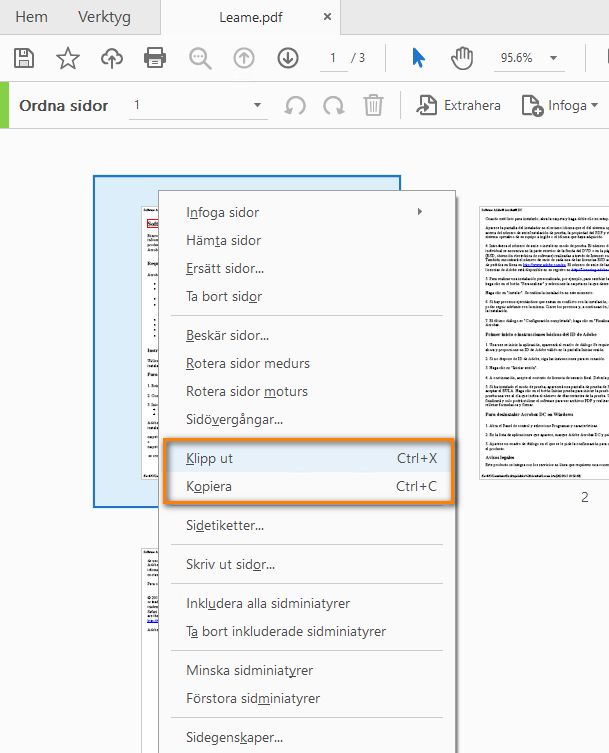Select the page 3 thumbnail below page 1
The image size is (609, 753).
[149, 650]
